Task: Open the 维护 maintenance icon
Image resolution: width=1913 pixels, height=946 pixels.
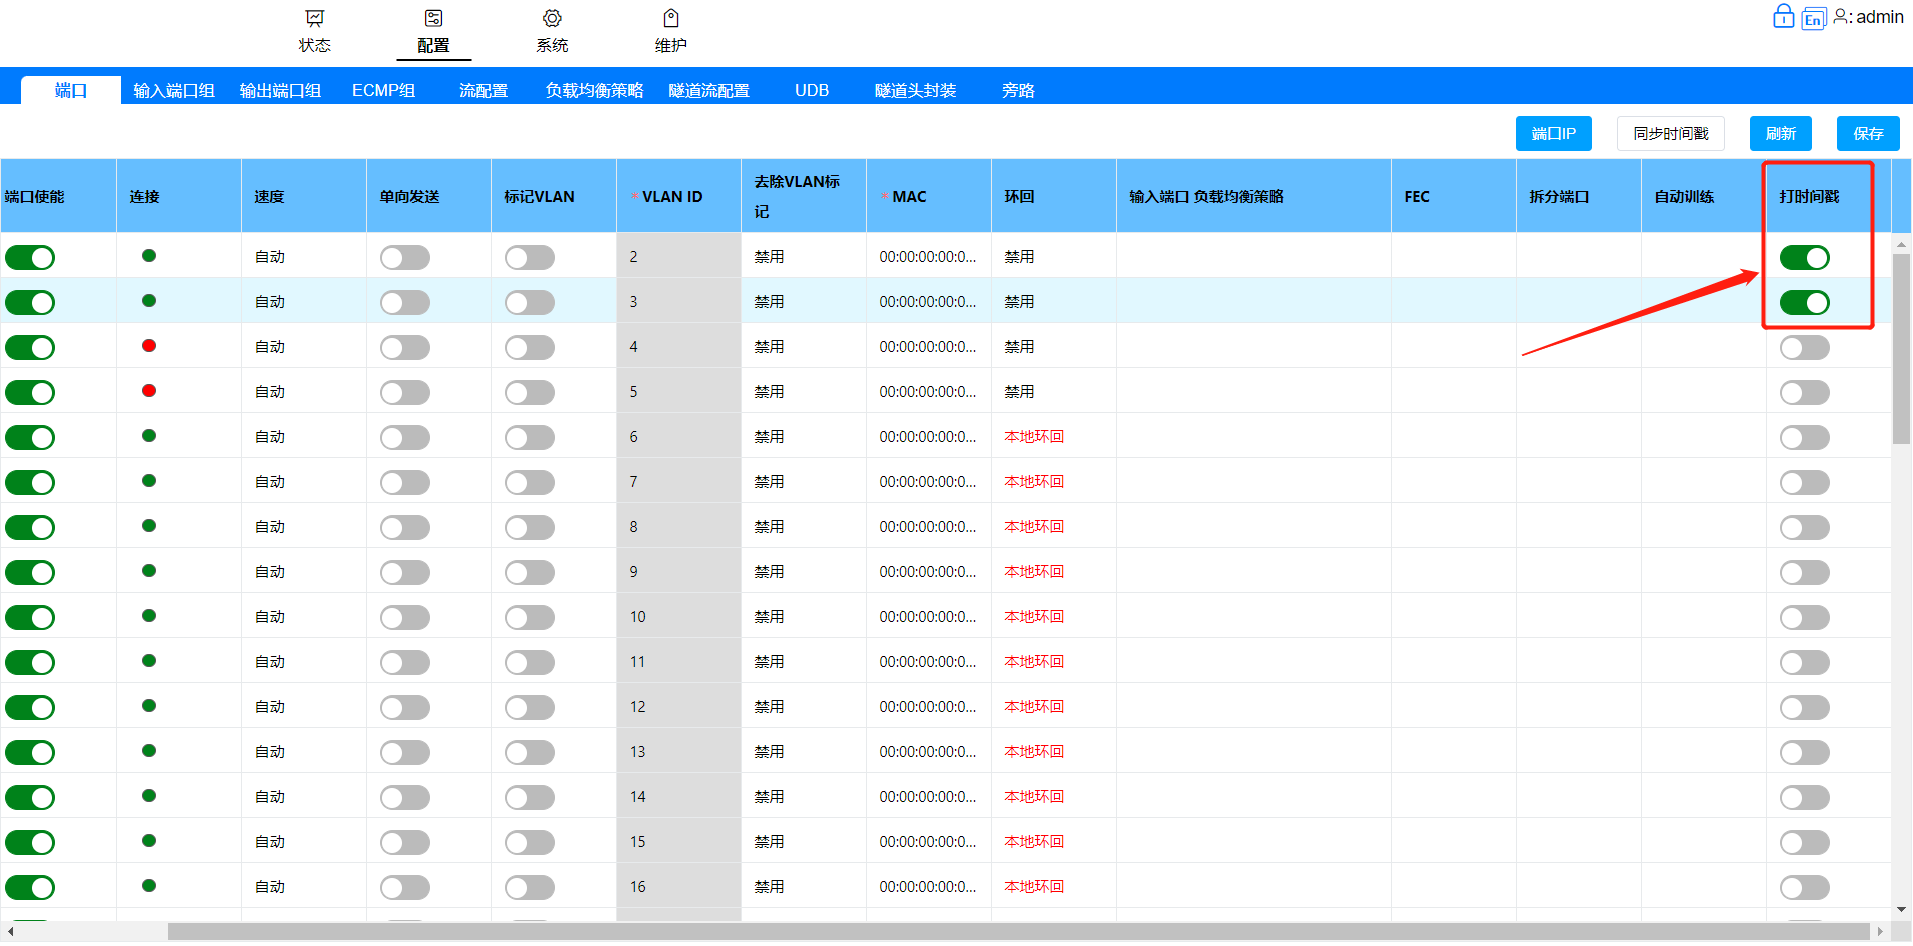Action: [671, 18]
